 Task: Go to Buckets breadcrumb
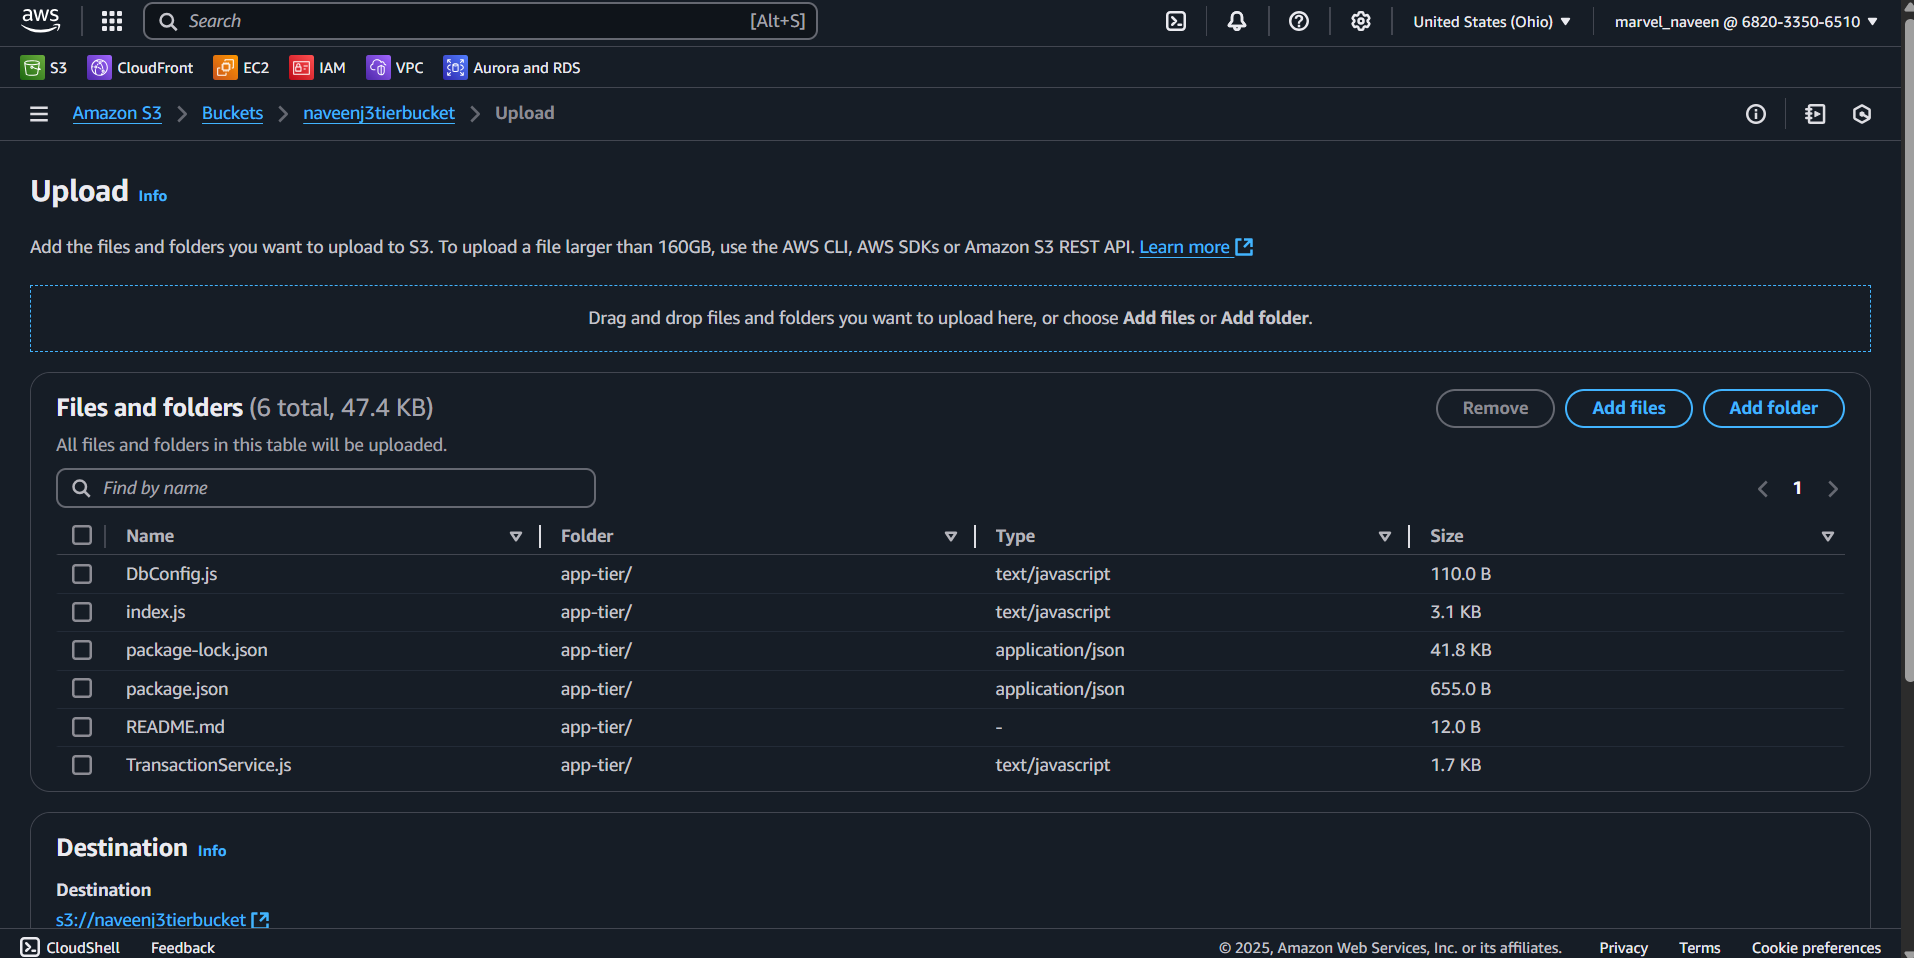pos(232,113)
